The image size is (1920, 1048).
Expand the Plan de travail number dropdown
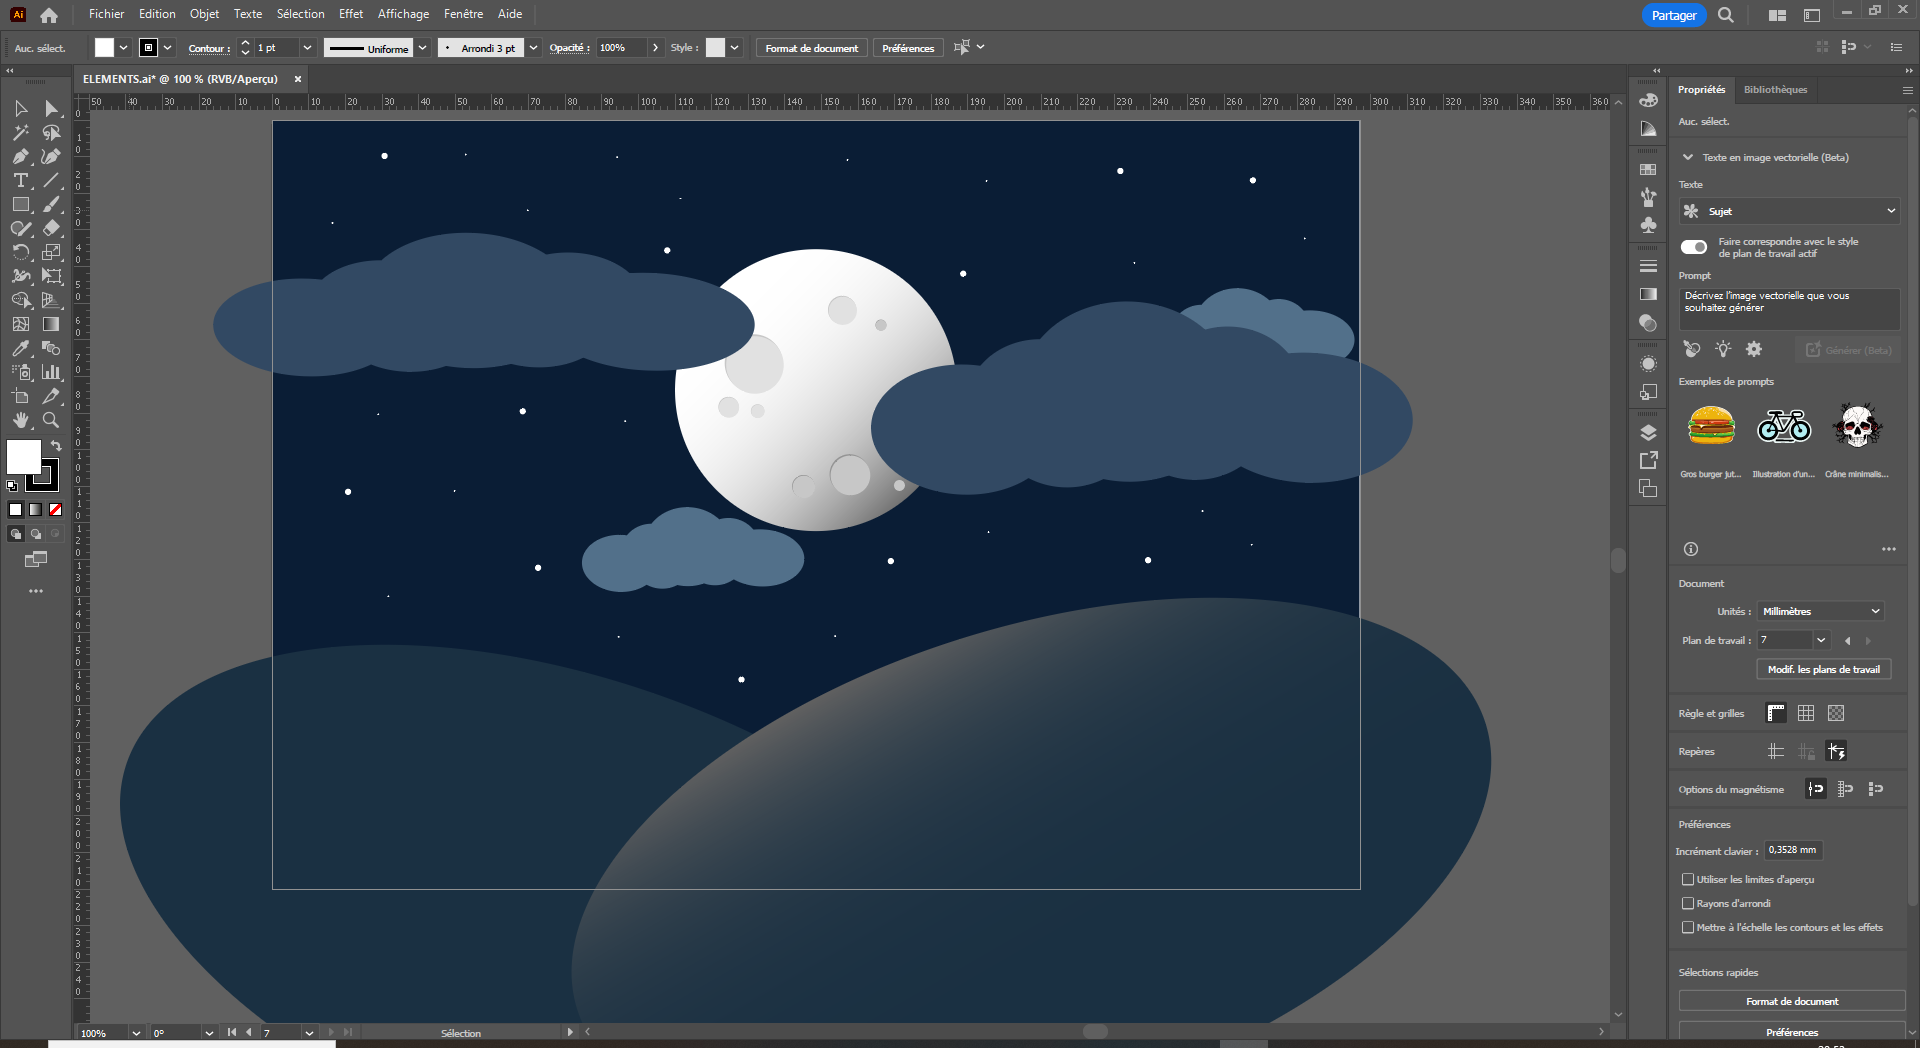tap(1821, 640)
